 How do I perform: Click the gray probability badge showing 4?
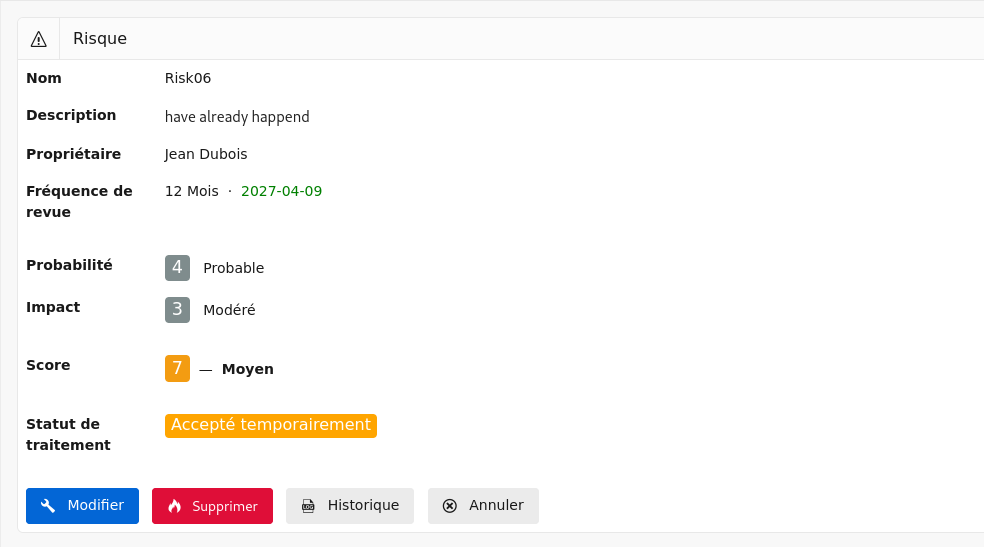point(177,268)
